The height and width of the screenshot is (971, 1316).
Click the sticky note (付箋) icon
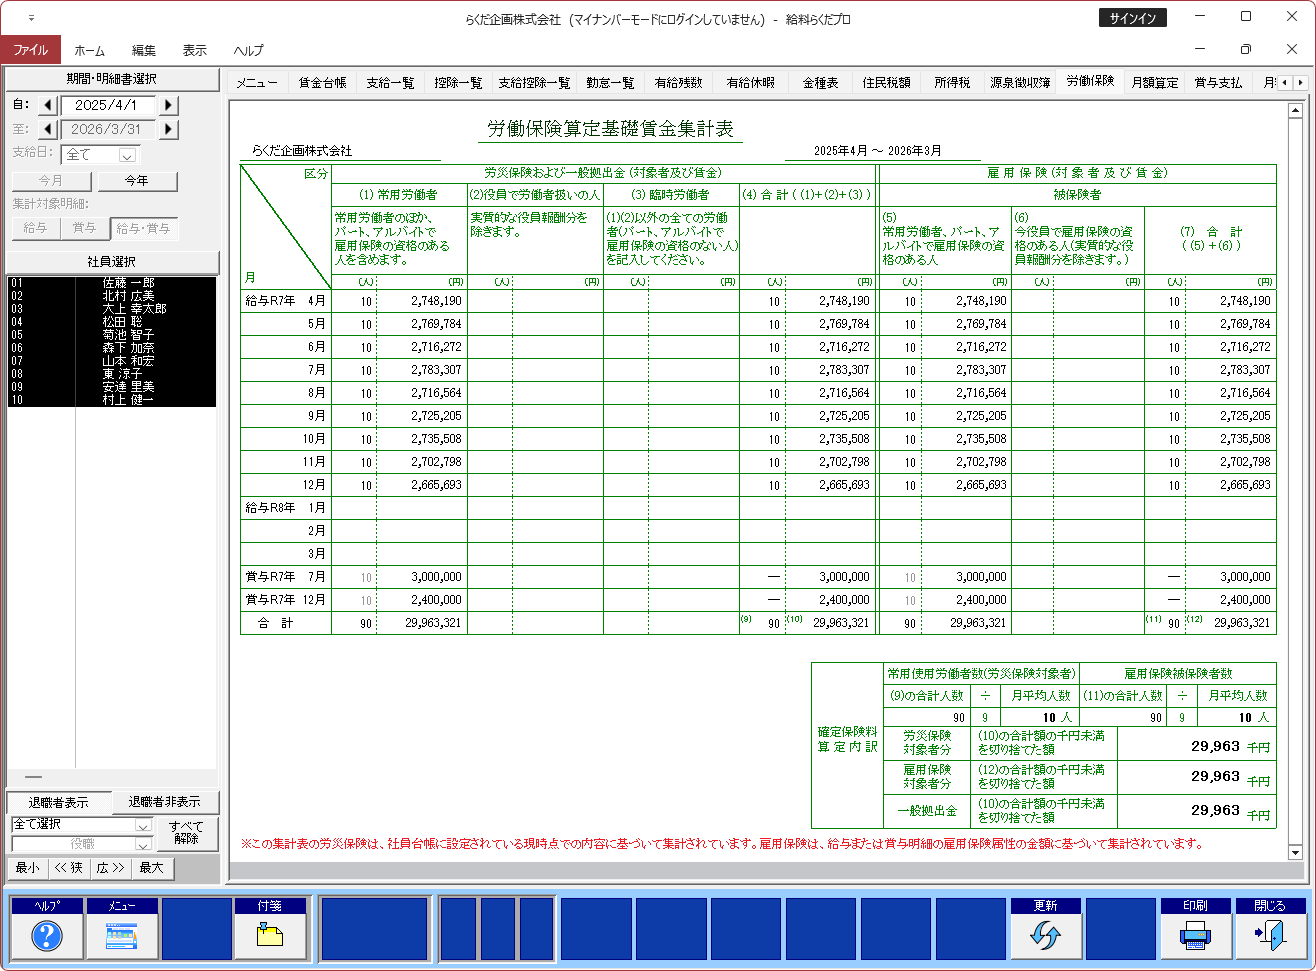[269, 935]
